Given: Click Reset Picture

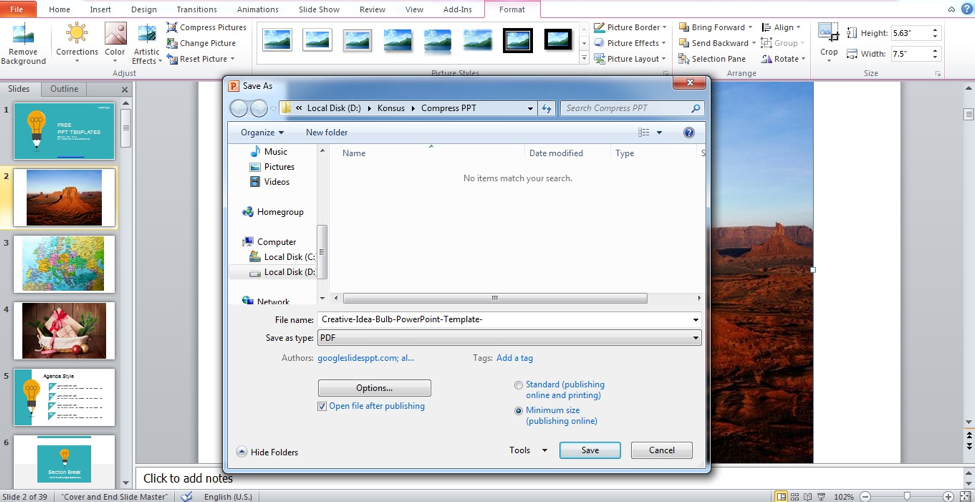Looking at the screenshot, I should (x=201, y=58).
